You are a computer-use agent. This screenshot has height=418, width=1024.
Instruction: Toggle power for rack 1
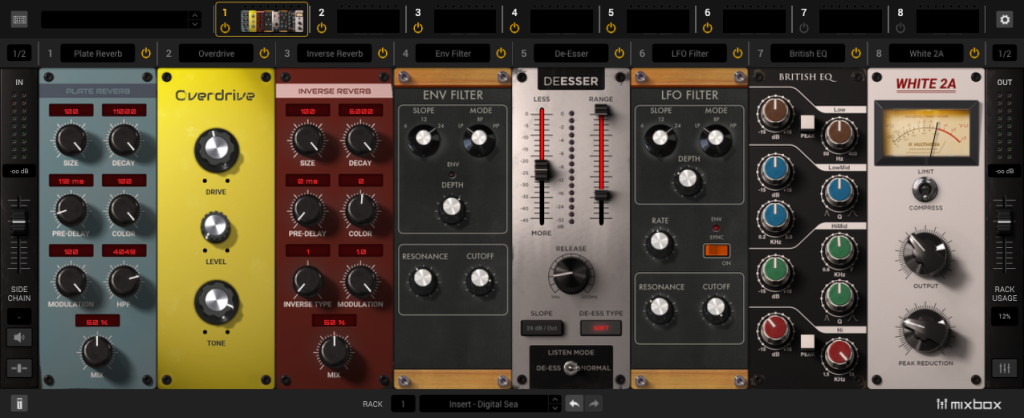[x=225, y=27]
